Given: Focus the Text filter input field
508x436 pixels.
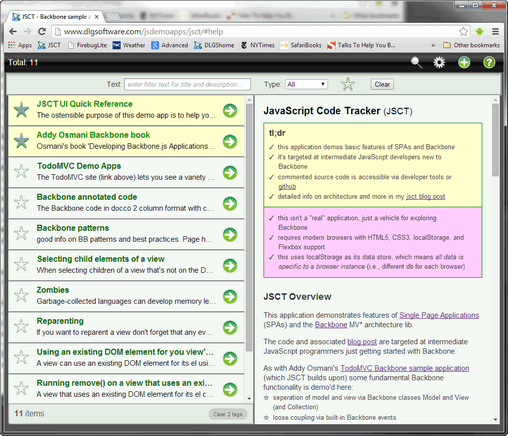Looking at the screenshot, I should 187,84.
